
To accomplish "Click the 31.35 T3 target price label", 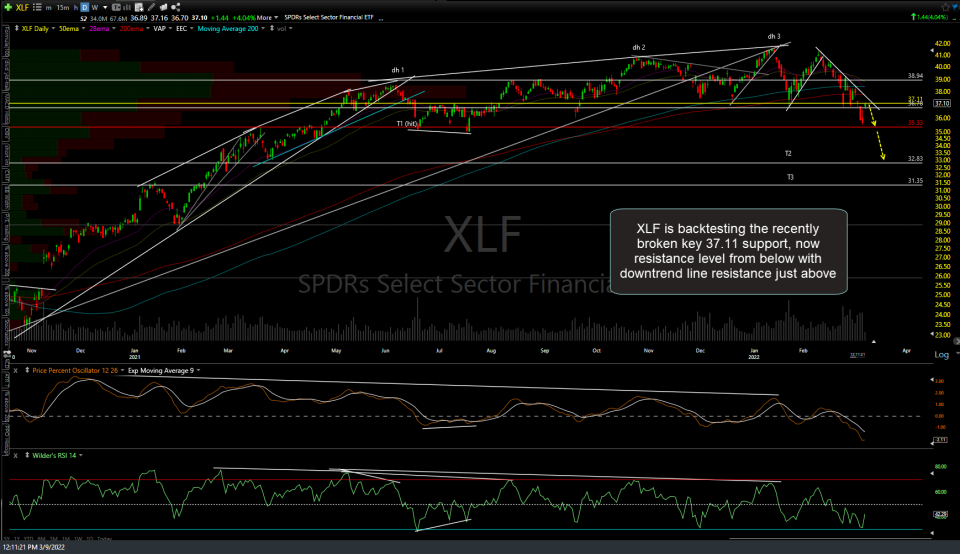I will (x=915, y=181).
